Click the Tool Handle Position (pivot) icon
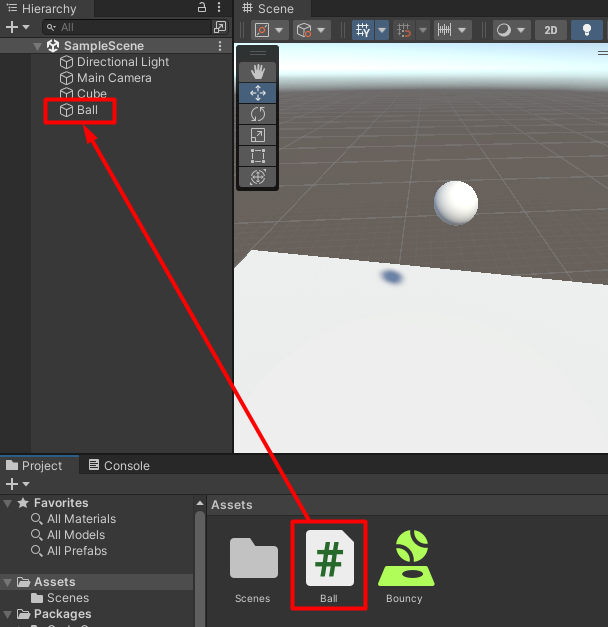 (x=262, y=30)
